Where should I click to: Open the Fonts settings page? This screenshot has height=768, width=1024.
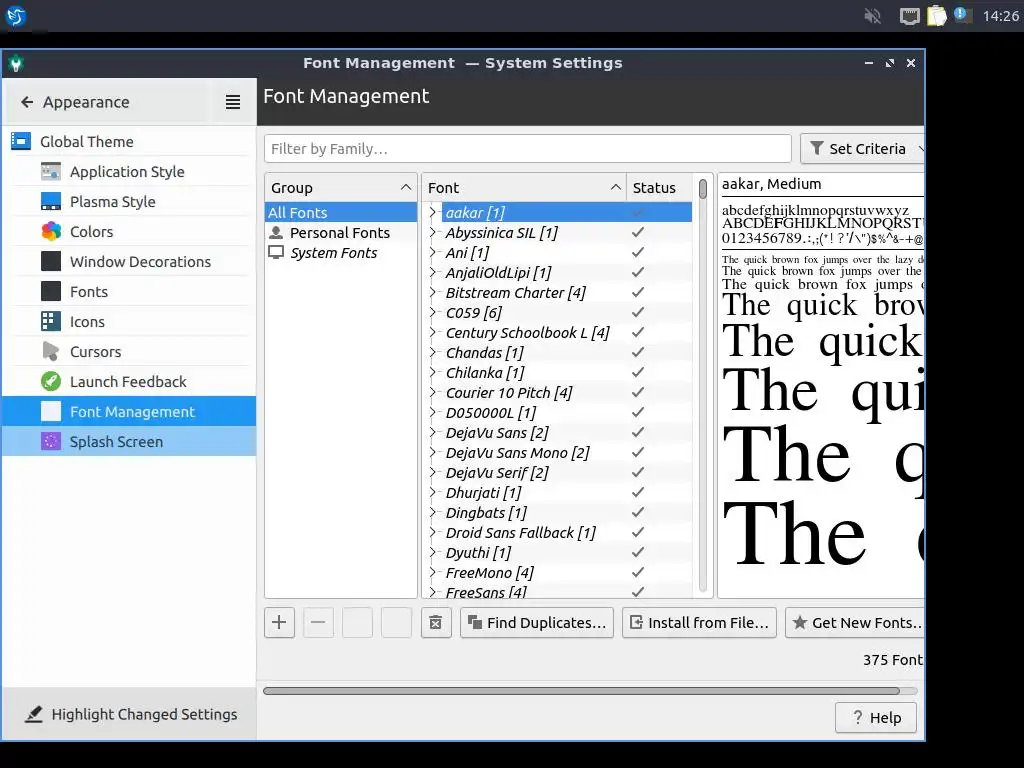[x=129, y=292]
